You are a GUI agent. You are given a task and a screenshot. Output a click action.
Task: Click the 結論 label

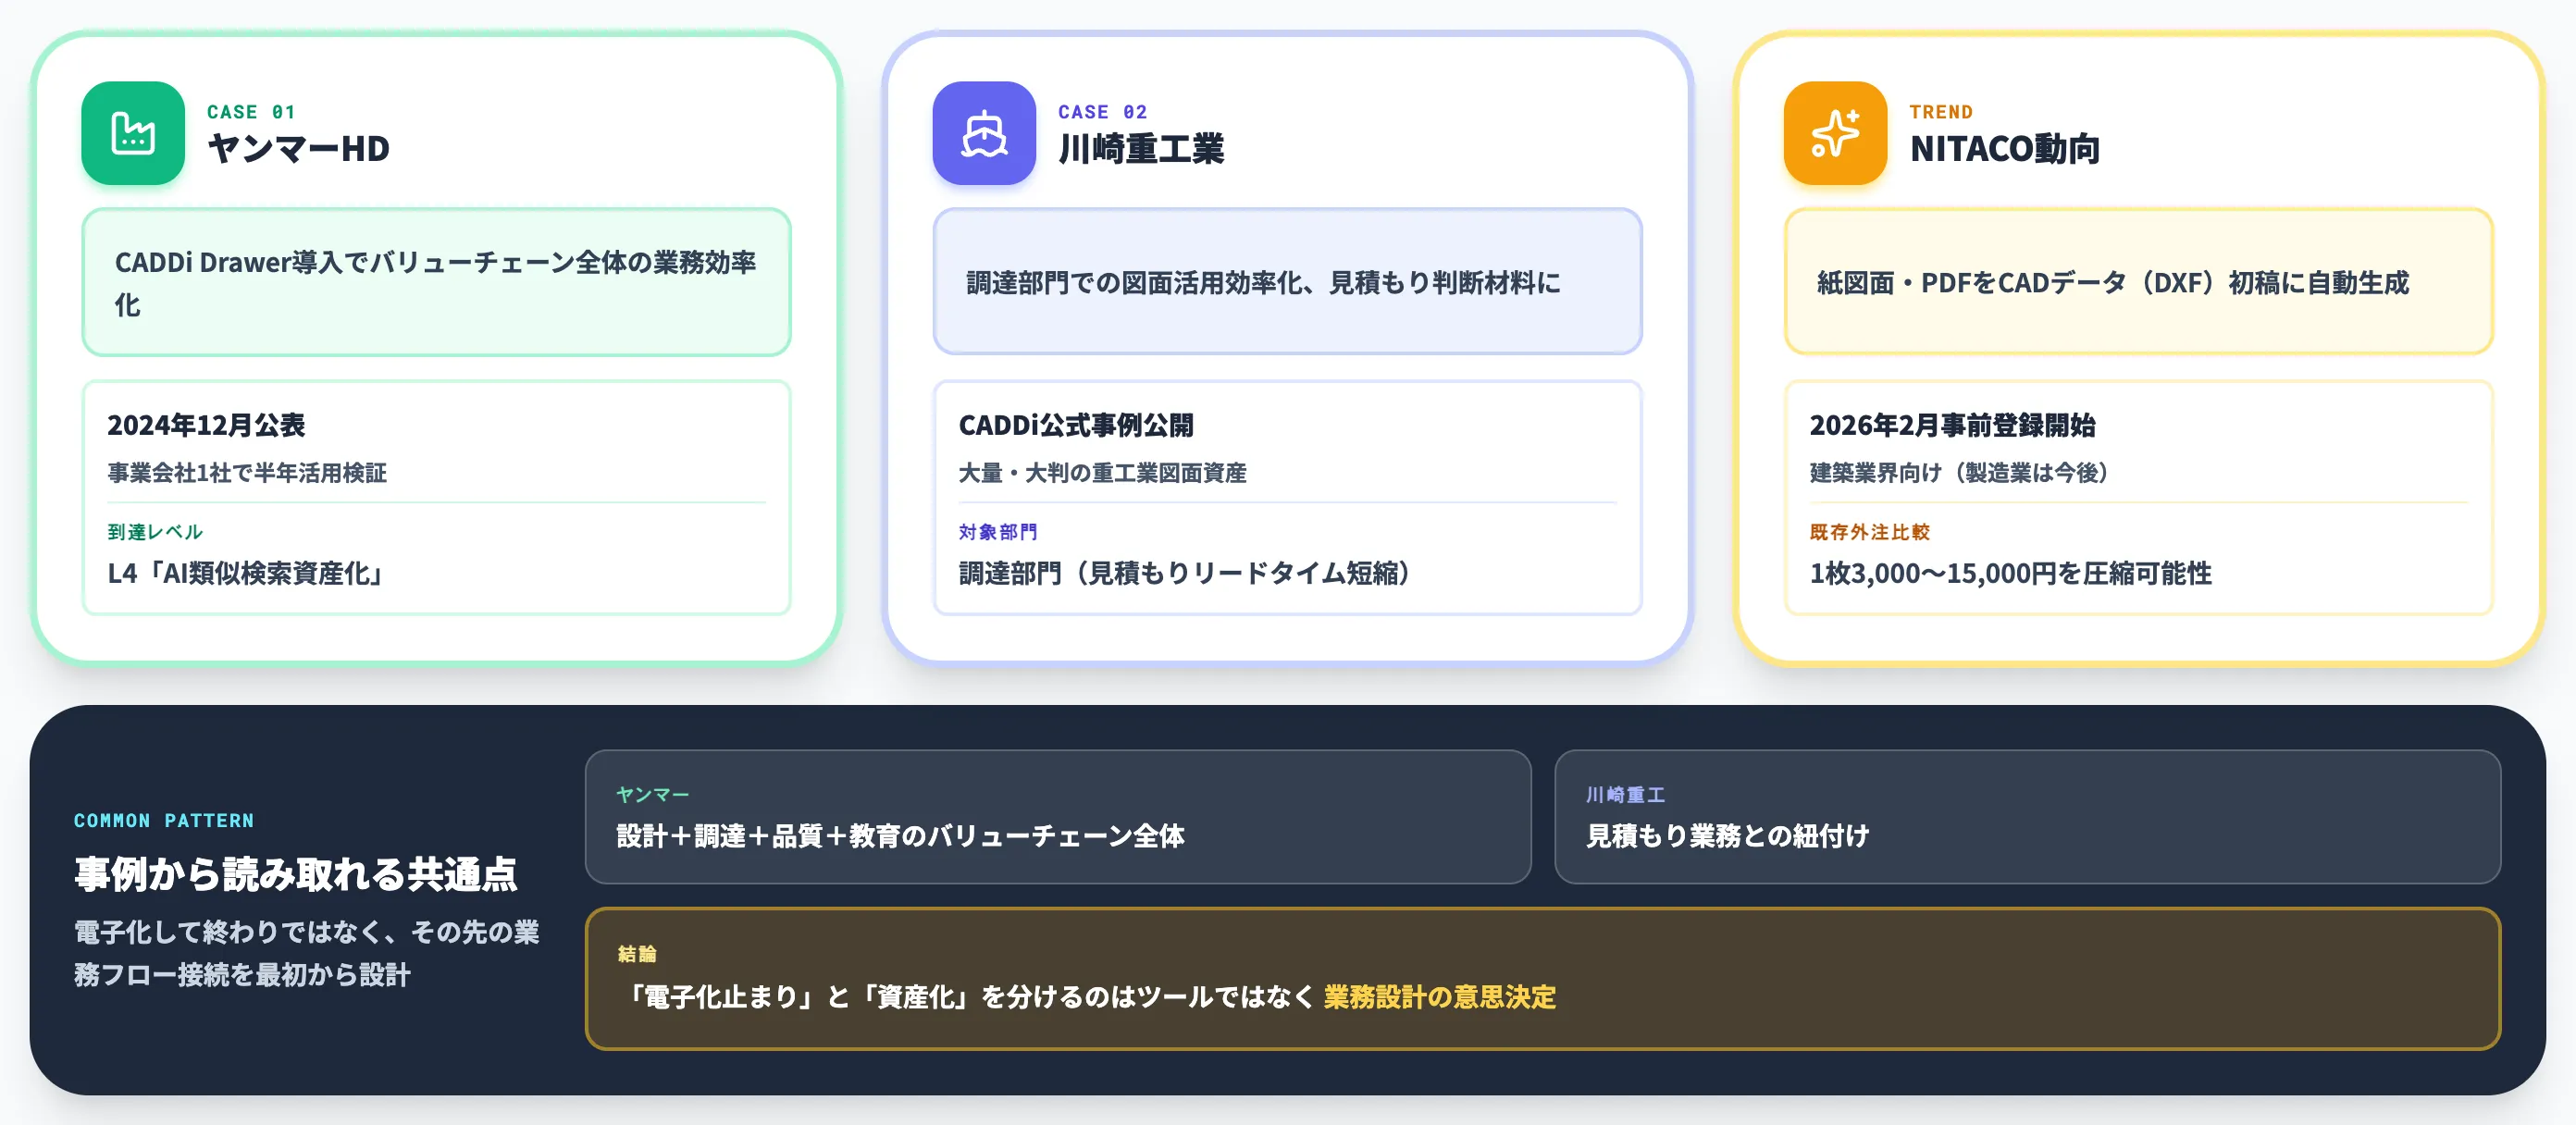point(637,954)
